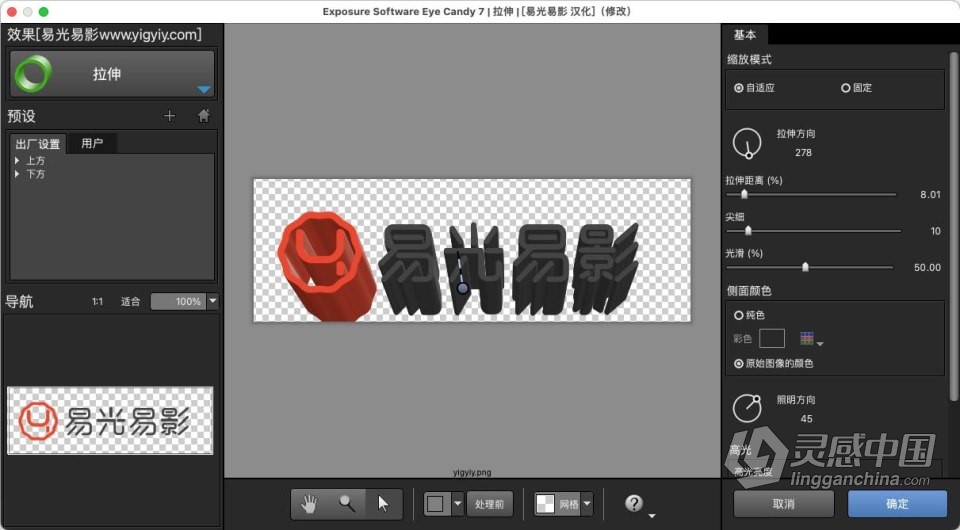Open the 网格 background dropdown arrow
Image resolution: width=960 pixels, height=530 pixels.
point(587,504)
